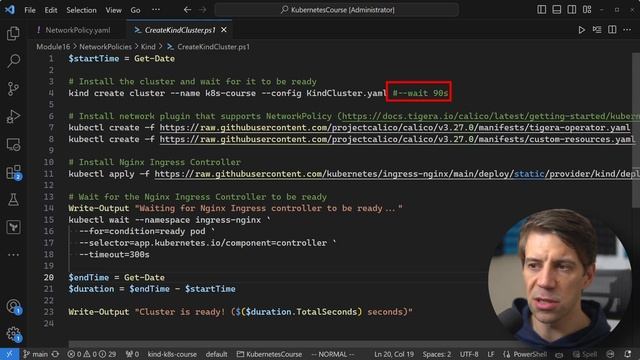
Task: Open ingress-nginx deploy URL on line 11
Action: (x=397, y=174)
